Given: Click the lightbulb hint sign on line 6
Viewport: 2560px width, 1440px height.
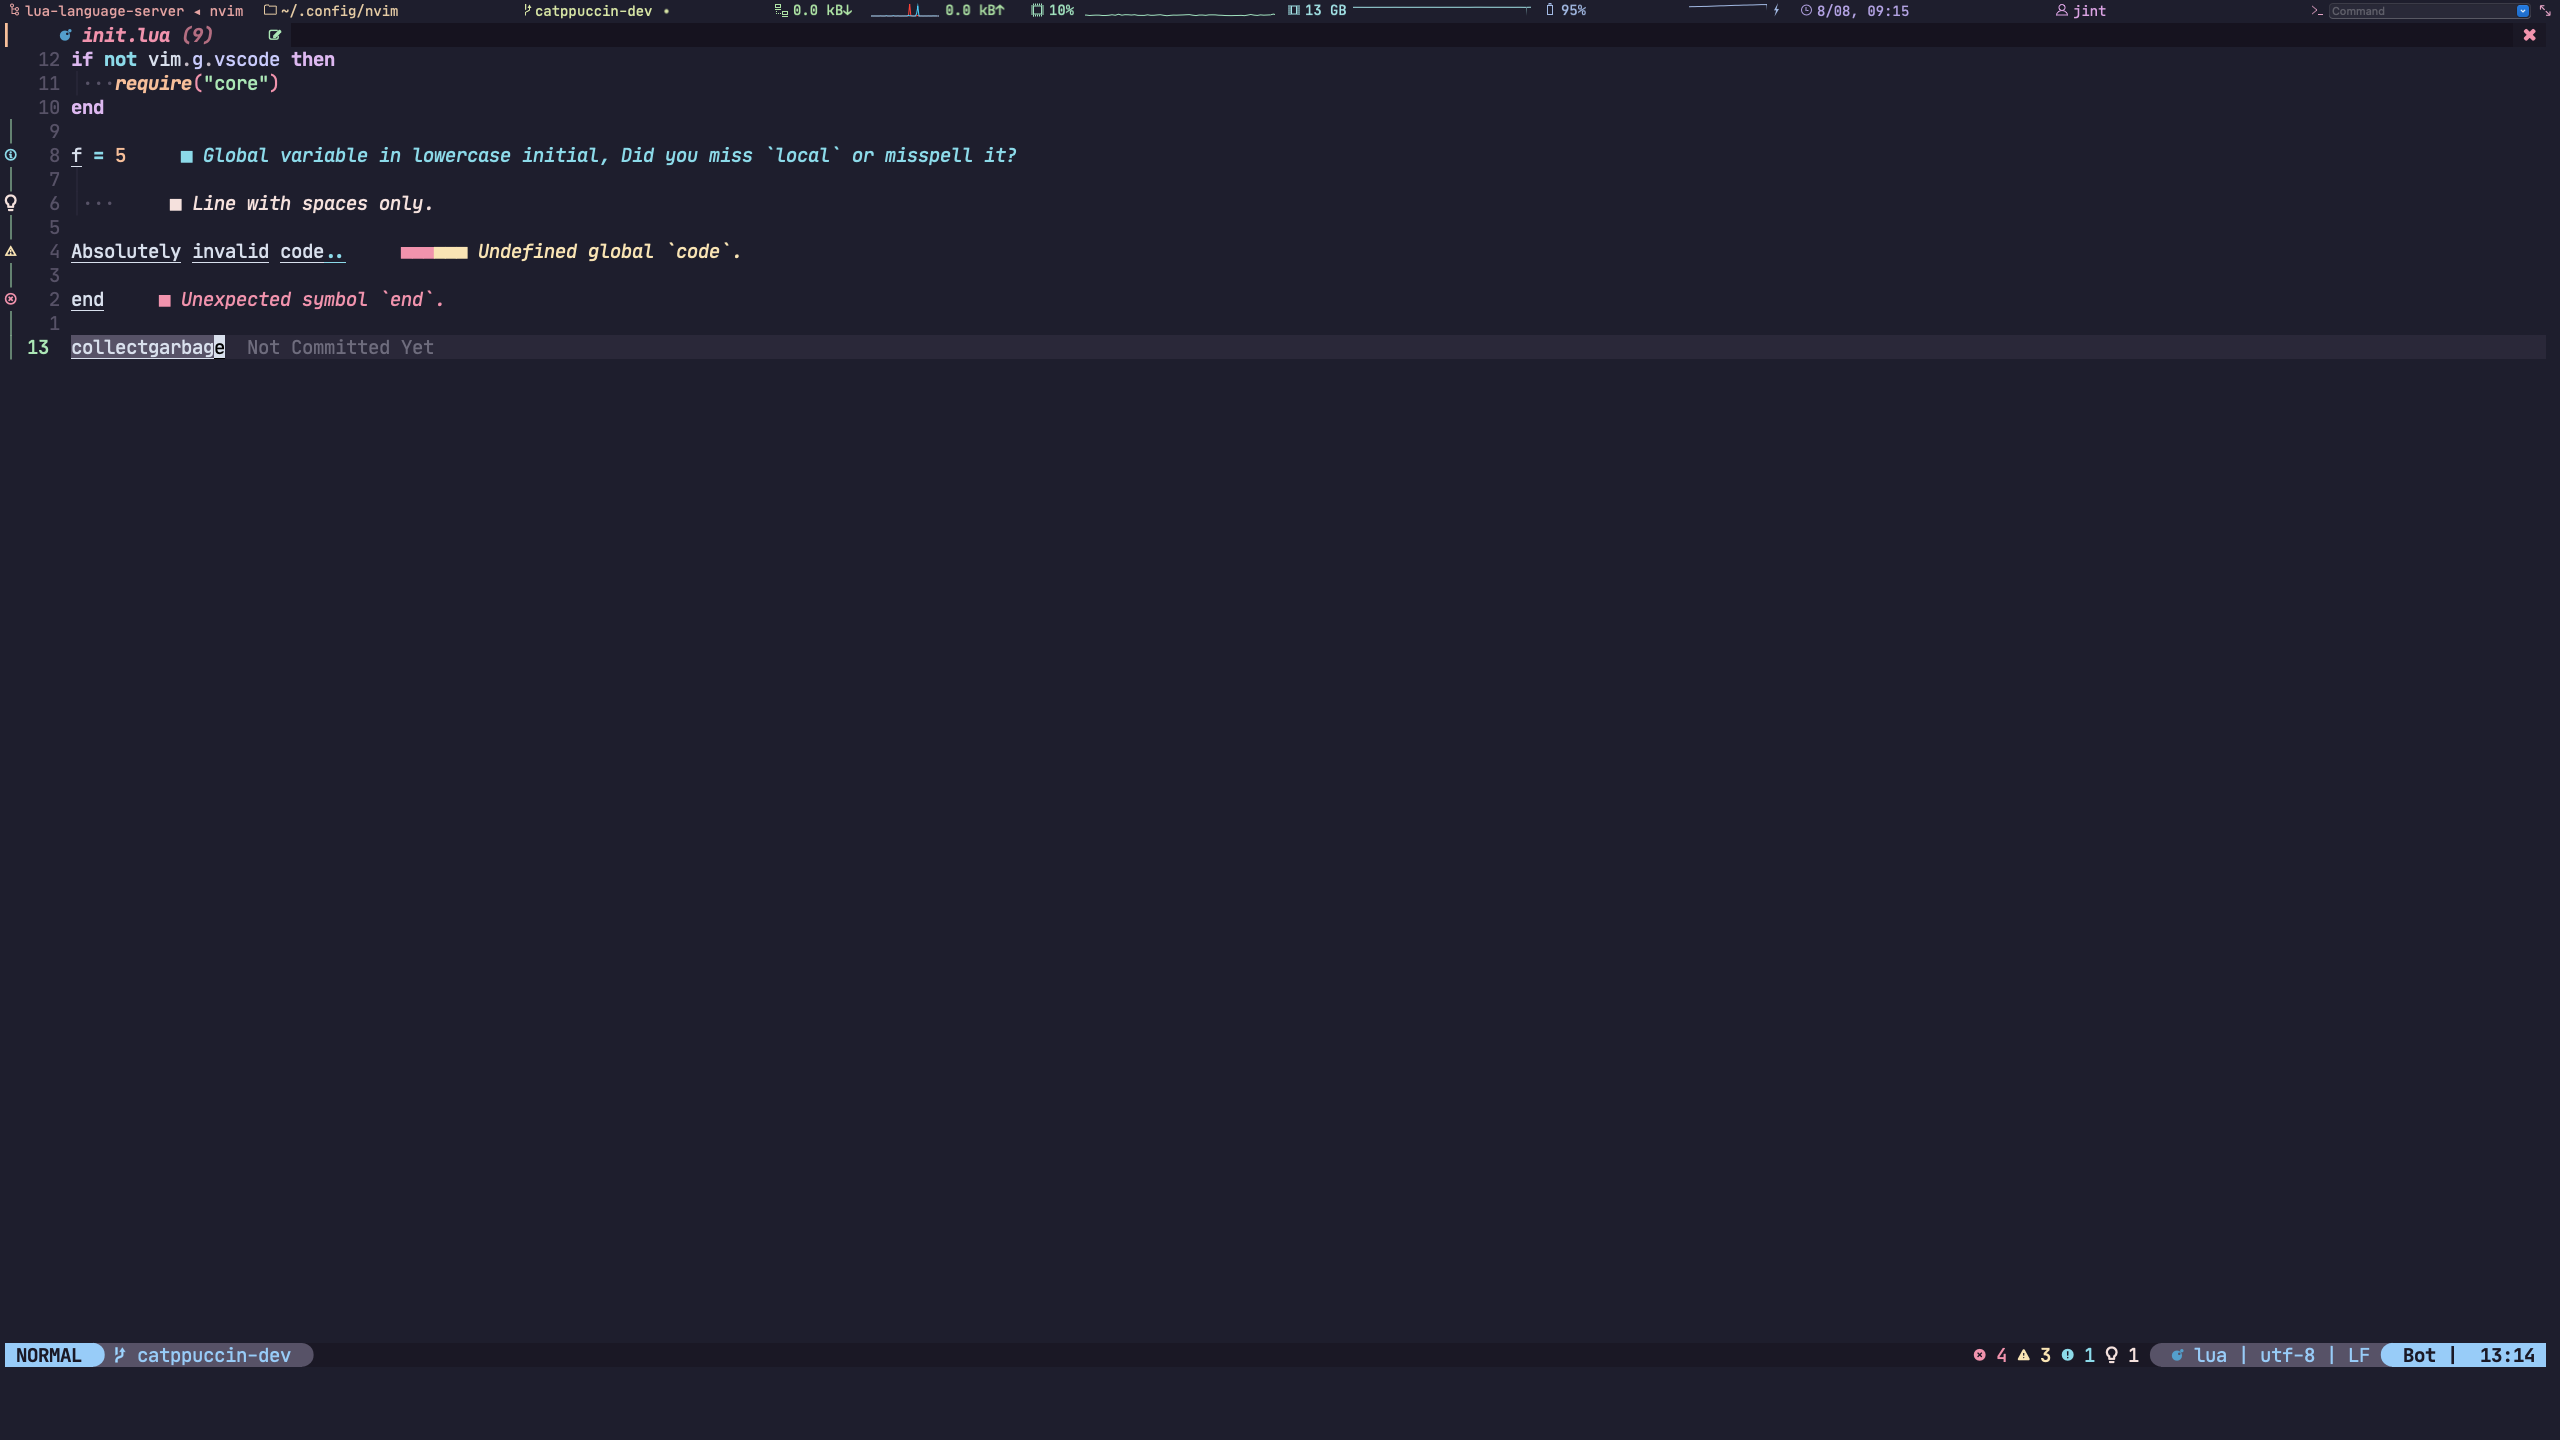Looking at the screenshot, I should tap(11, 203).
